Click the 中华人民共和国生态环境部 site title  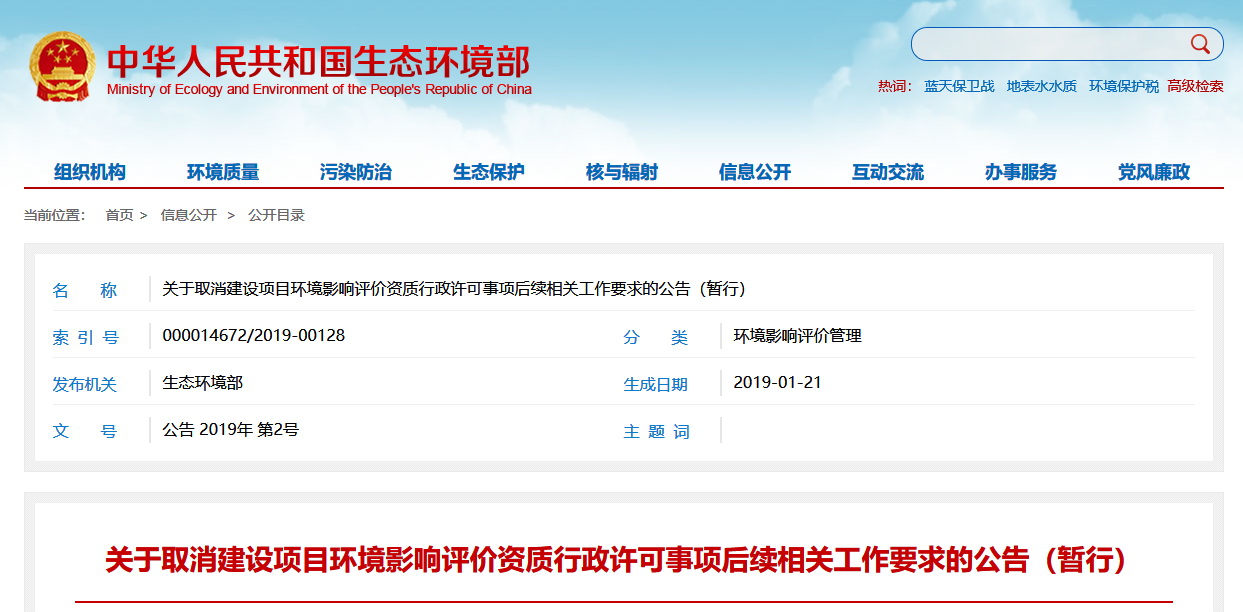[x=318, y=62]
